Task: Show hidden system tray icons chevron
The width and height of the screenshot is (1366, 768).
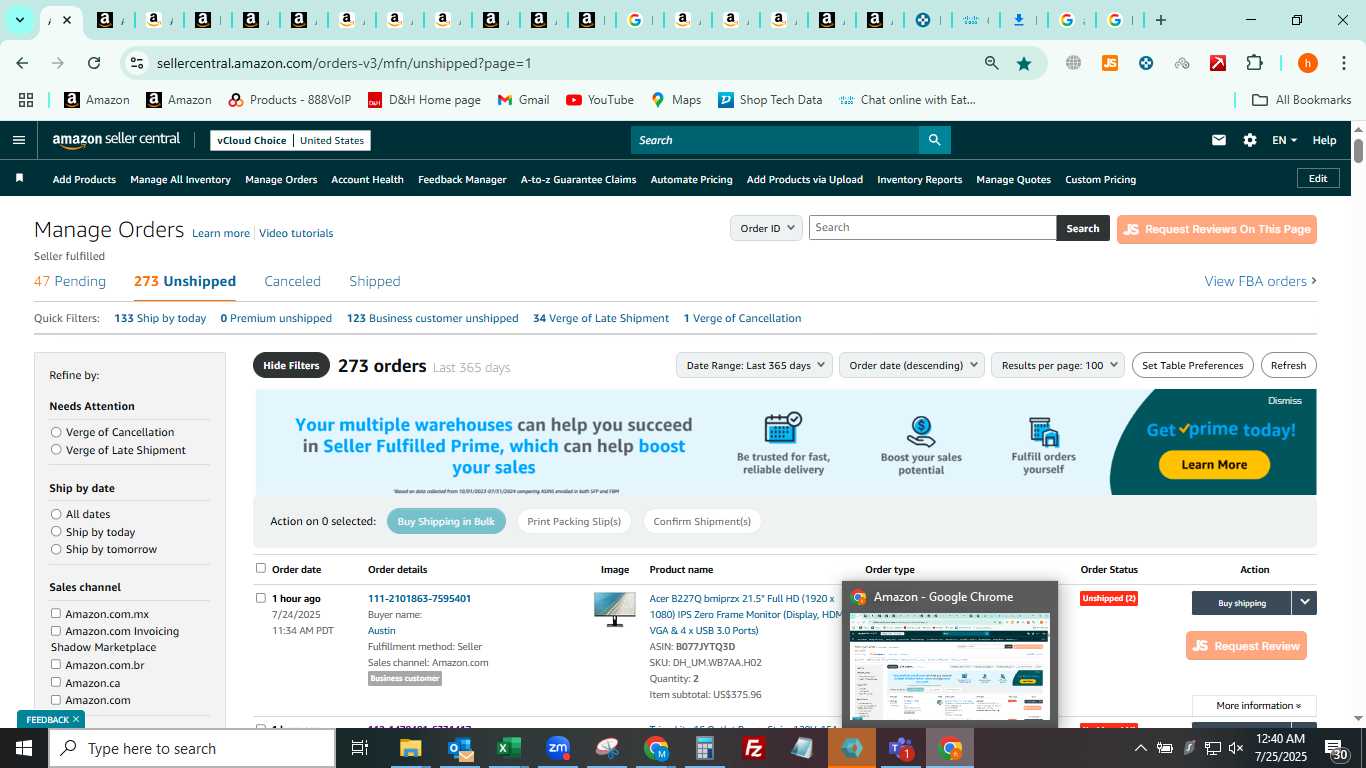Action: coord(1140,748)
